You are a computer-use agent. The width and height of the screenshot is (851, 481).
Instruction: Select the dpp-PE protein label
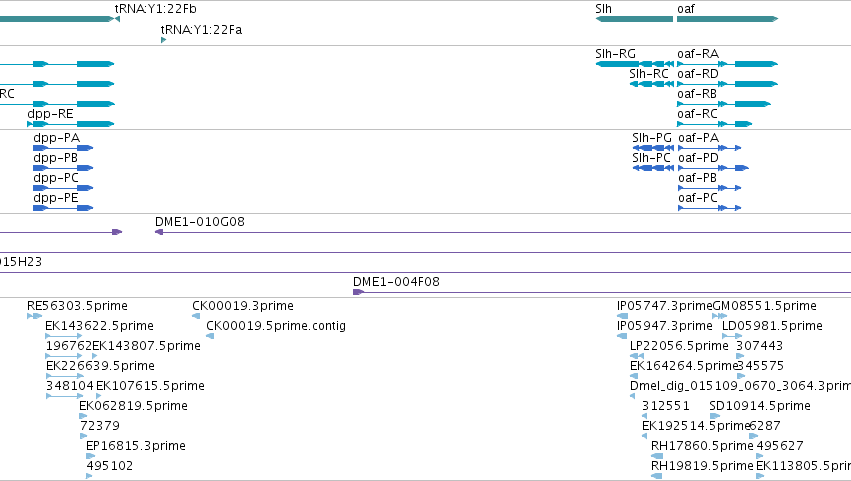point(55,198)
